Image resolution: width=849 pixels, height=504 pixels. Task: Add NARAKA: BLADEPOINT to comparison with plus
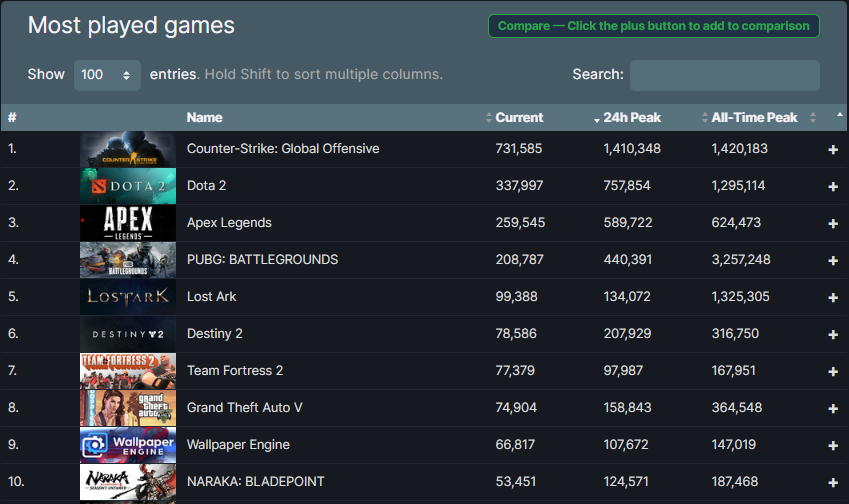(x=833, y=482)
